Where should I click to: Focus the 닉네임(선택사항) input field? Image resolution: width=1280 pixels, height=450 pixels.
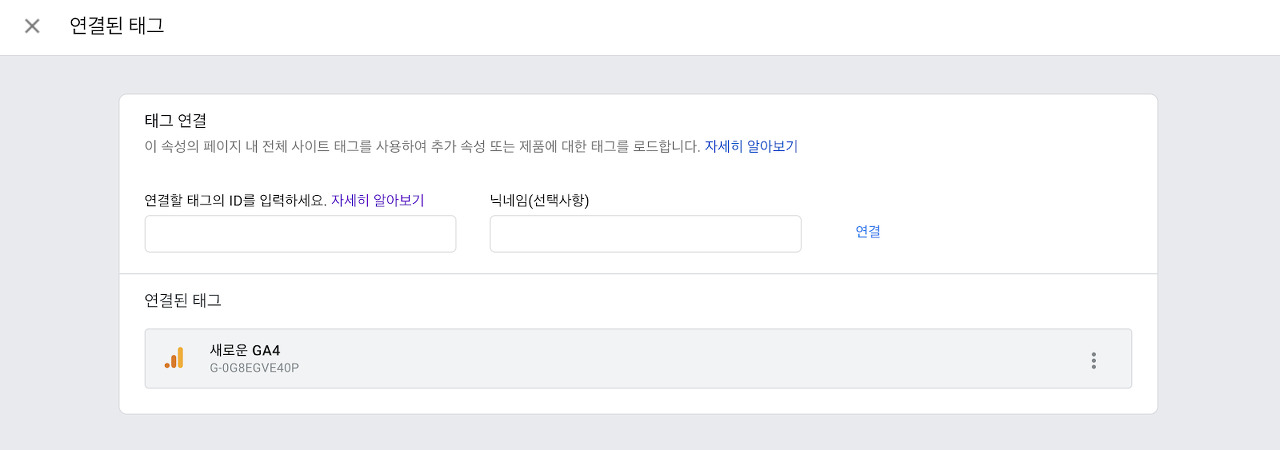[645, 234]
